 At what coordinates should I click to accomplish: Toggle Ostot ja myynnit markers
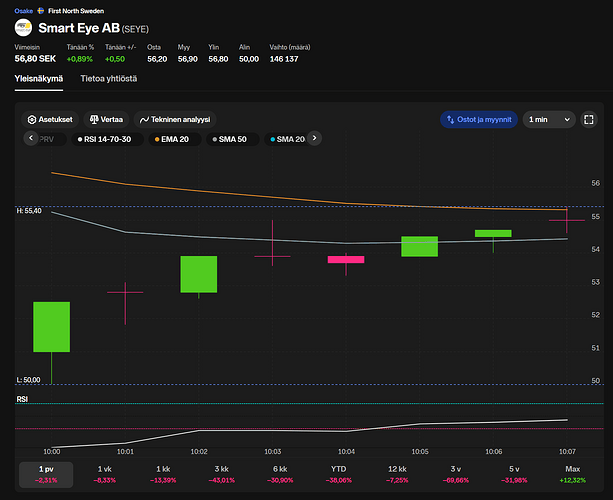(479, 120)
